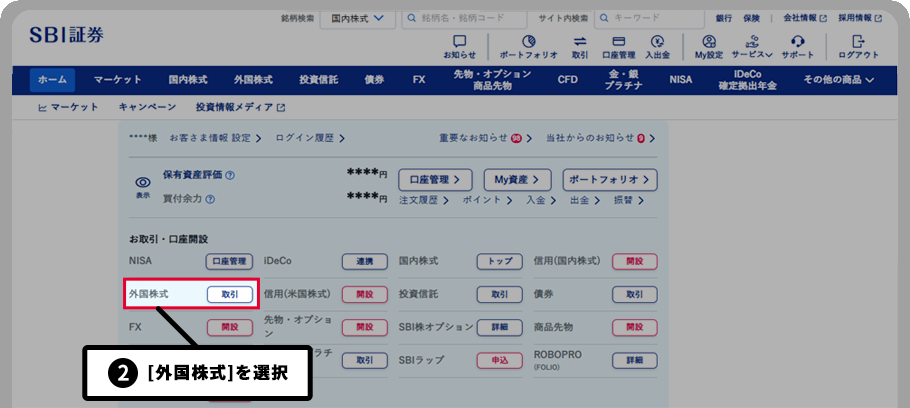
Task: Open the マーケット submenu link
Action: [68, 107]
